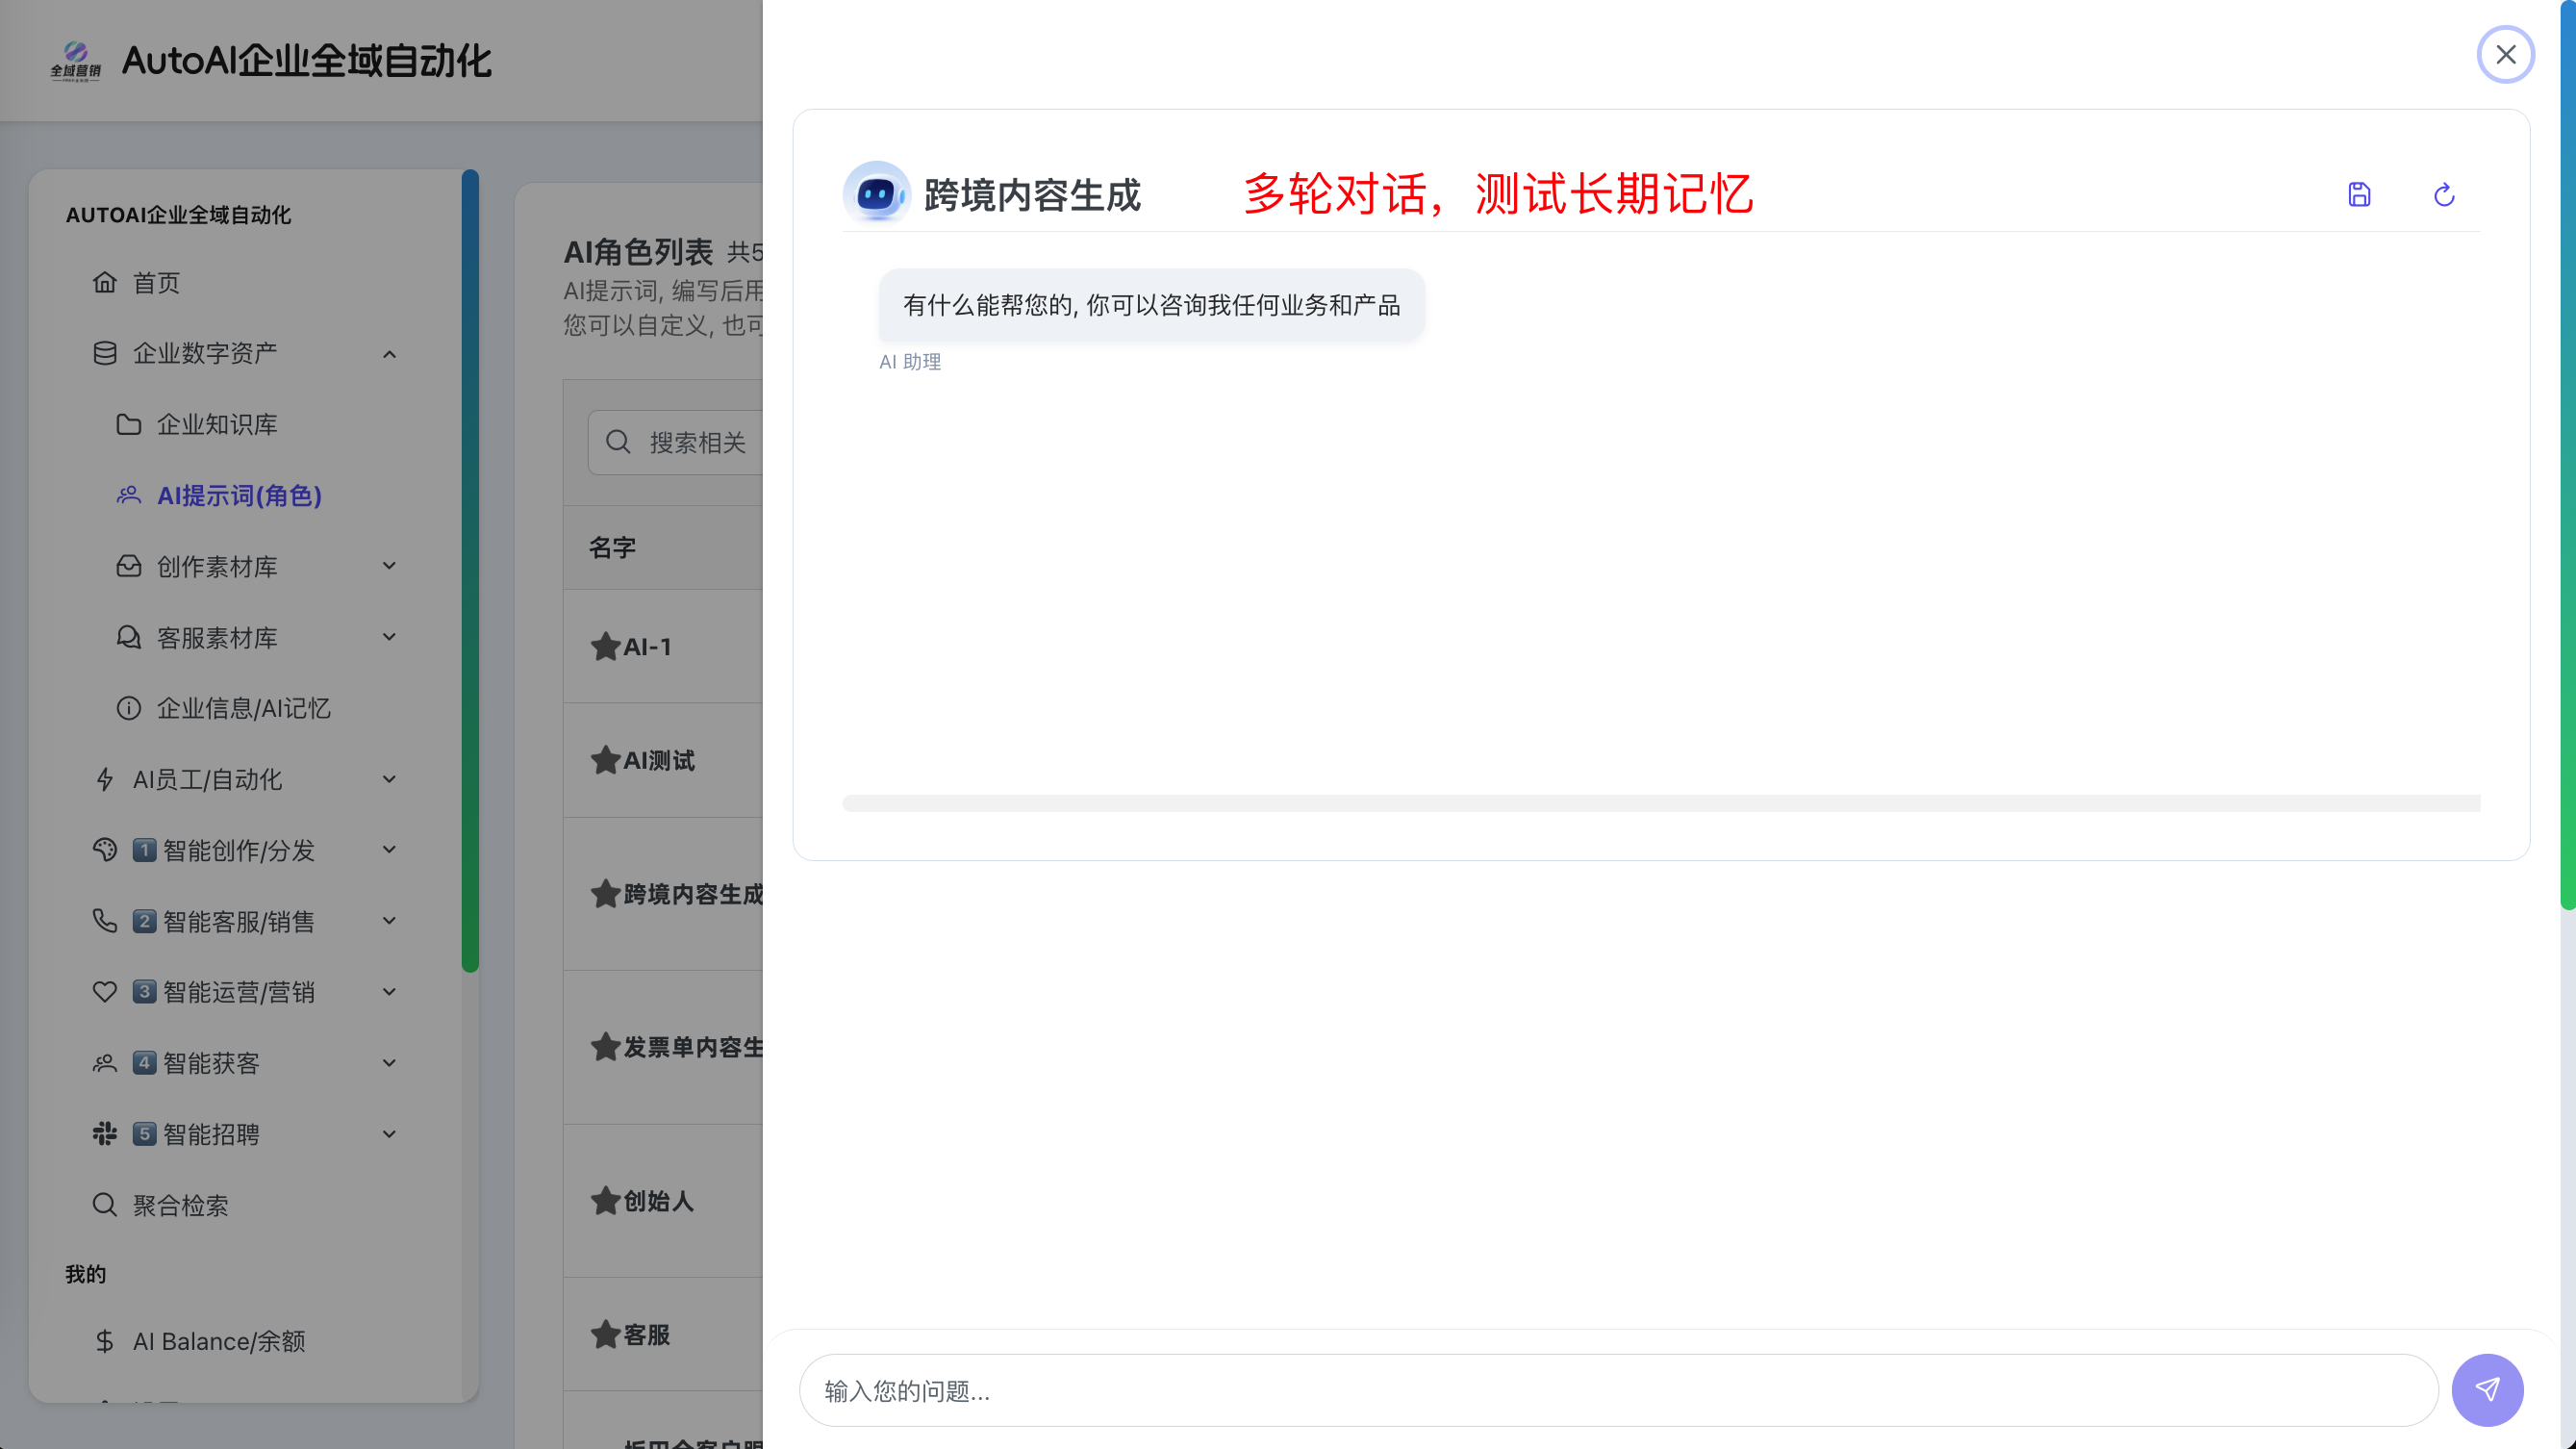Viewport: 2576px width, 1449px height.
Task: Open 聚合检索 in the sidebar
Action: [180, 1205]
